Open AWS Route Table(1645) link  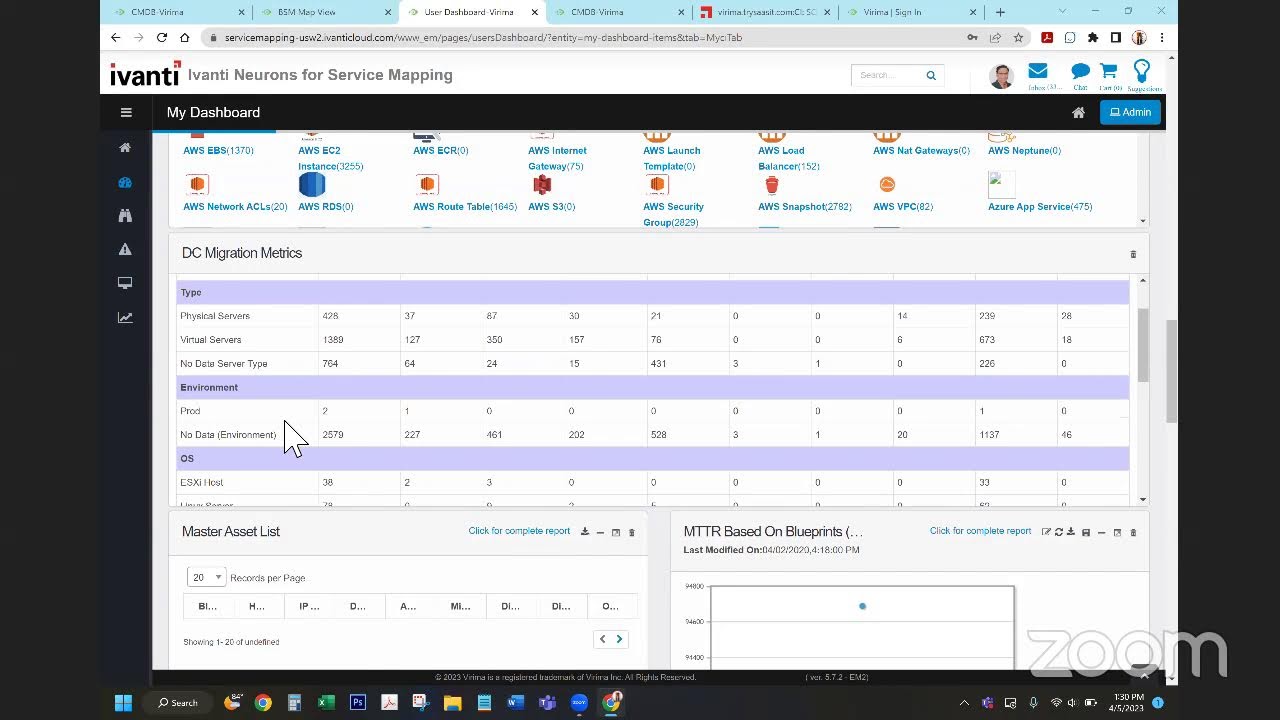(x=465, y=207)
